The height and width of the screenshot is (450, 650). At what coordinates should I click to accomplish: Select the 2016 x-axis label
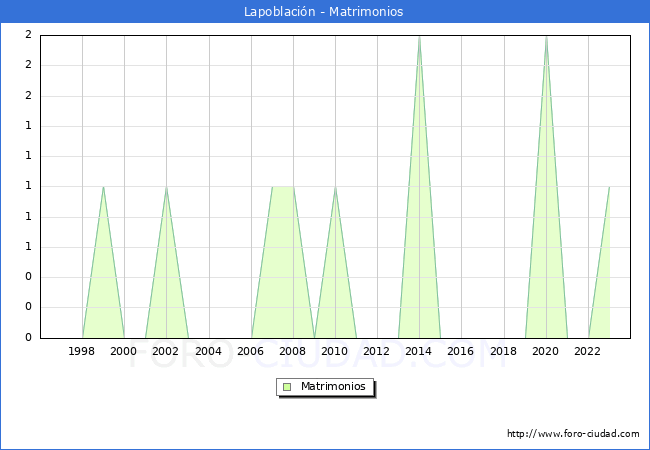461,351
